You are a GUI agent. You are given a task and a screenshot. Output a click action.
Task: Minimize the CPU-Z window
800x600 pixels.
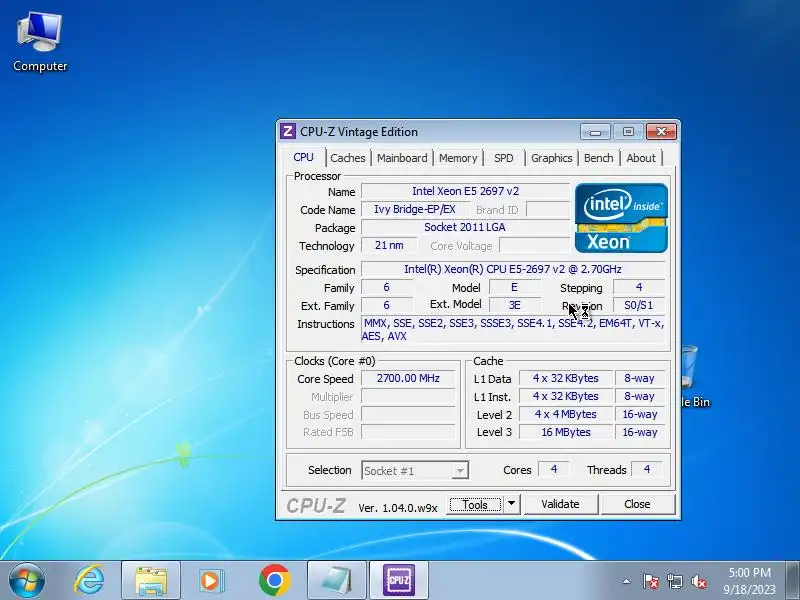click(x=595, y=132)
